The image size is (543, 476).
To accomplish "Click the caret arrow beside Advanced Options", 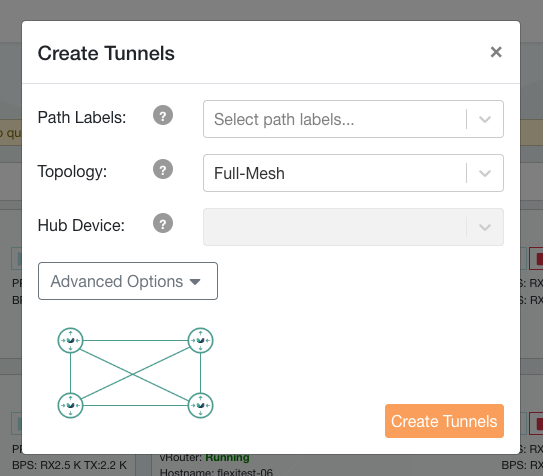I will 195,282.
